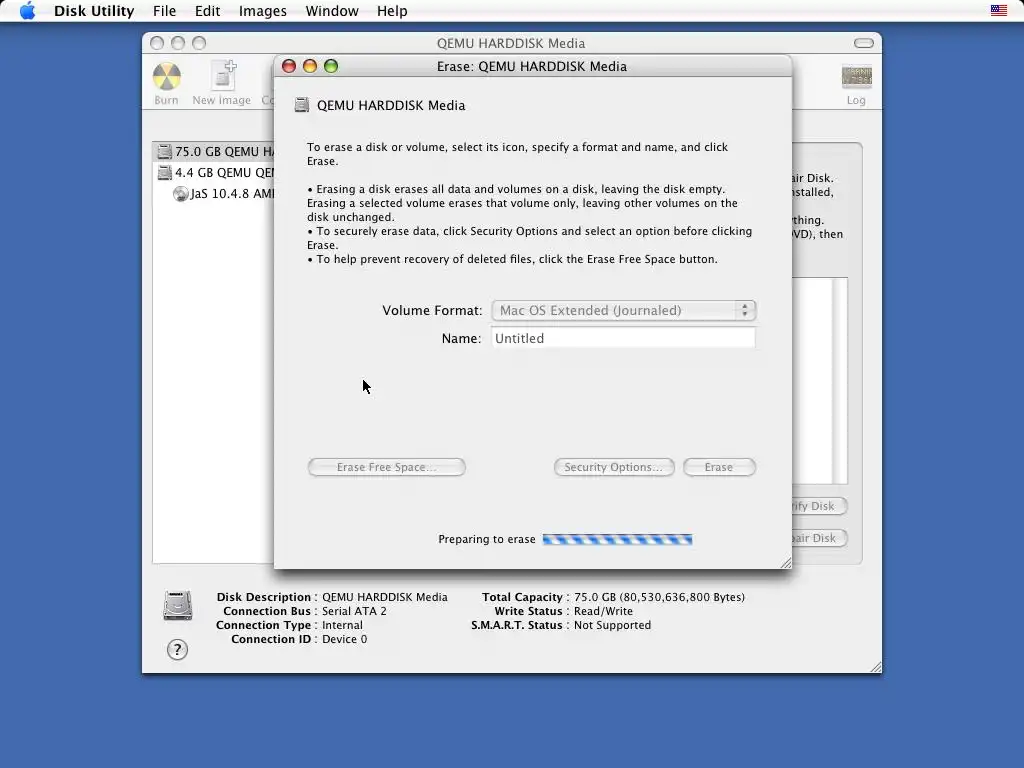Click the Disk Description value QEMU HARDDISK Media
The width and height of the screenshot is (1024, 768).
click(x=385, y=597)
